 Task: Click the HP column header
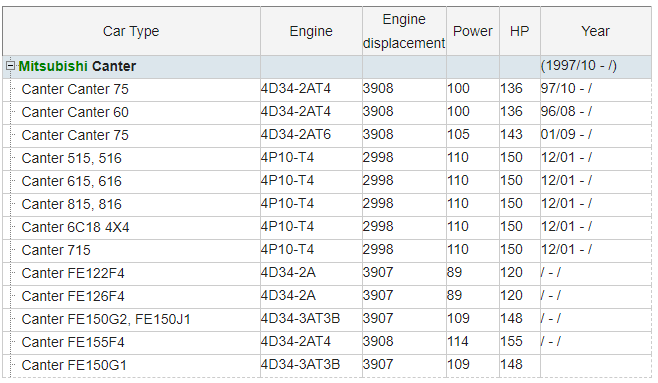520,31
